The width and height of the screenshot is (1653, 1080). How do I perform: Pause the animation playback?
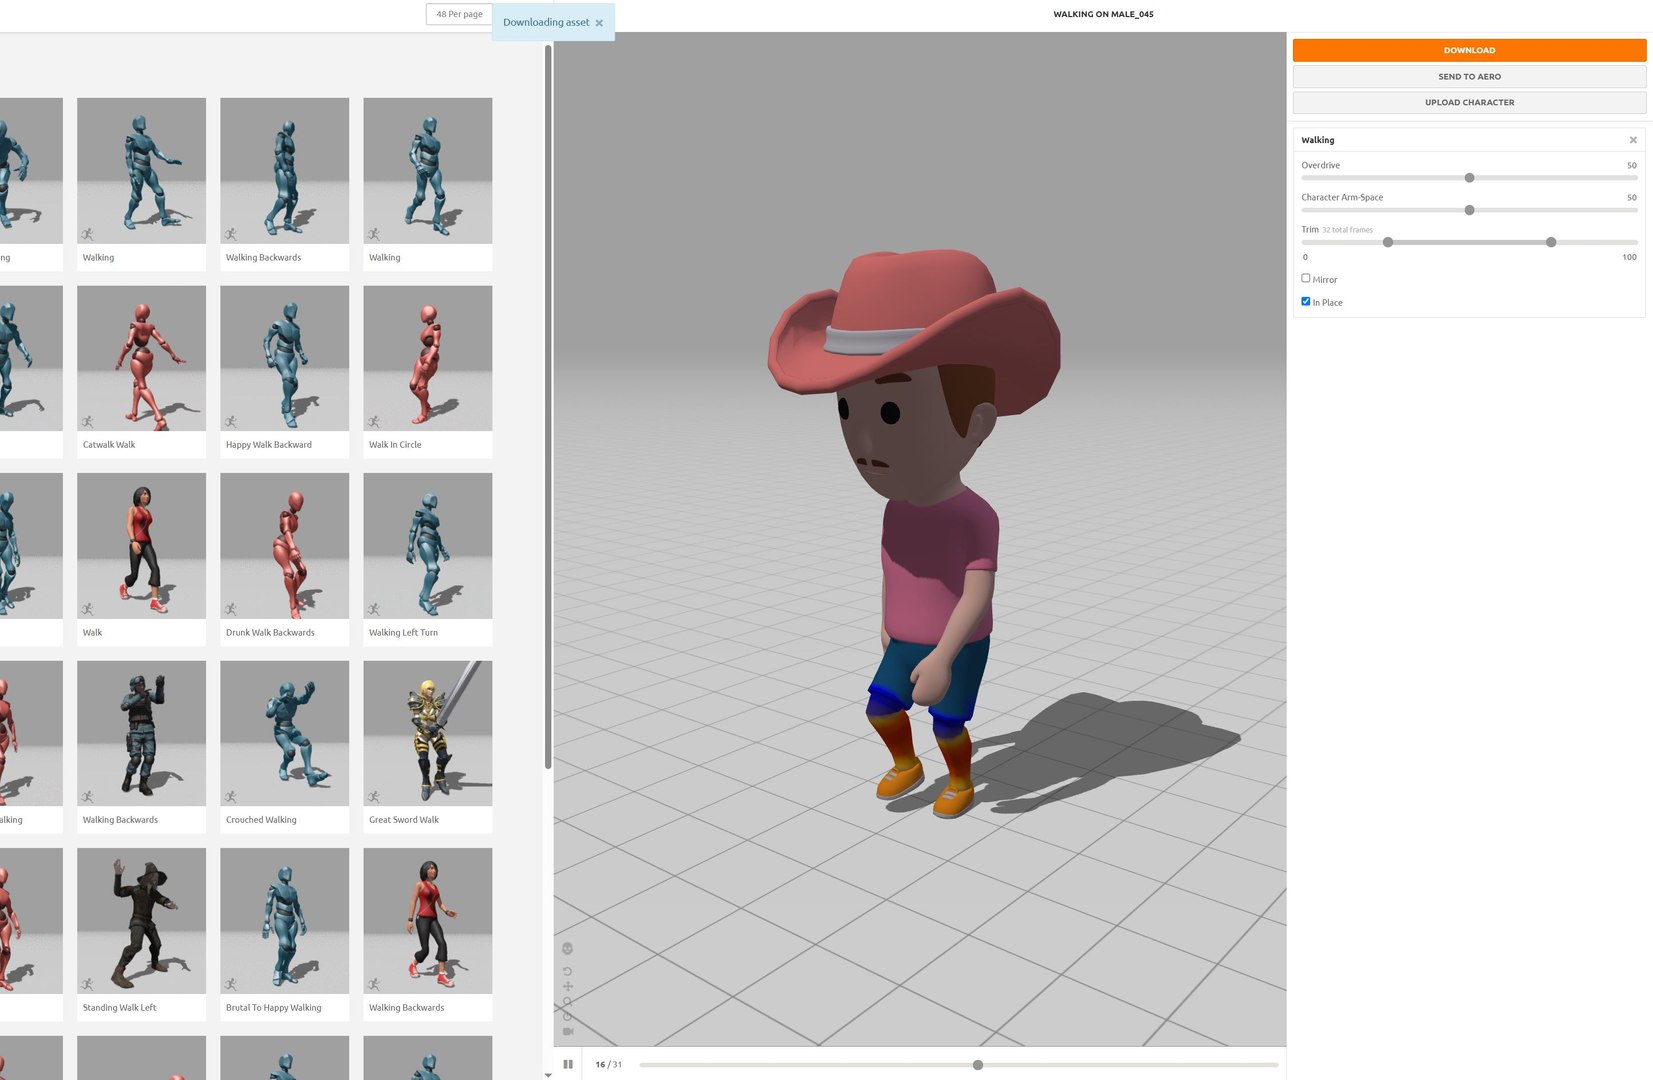[568, 1064]
